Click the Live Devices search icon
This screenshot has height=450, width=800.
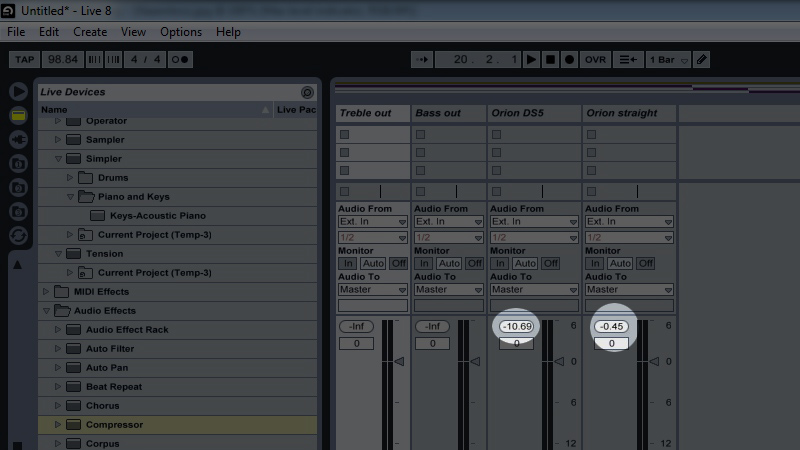click(307, 92)
